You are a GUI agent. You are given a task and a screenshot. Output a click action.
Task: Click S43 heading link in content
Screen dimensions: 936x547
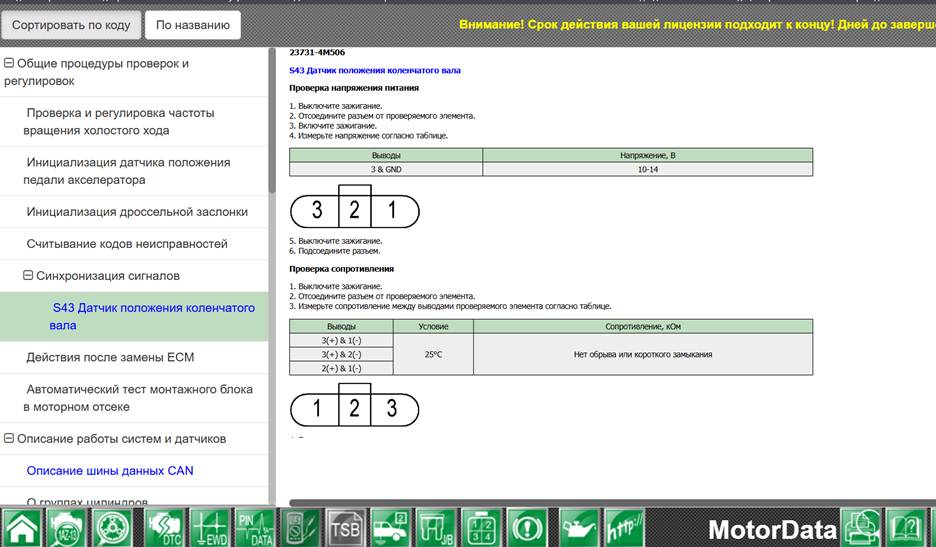tap(375, 70)
